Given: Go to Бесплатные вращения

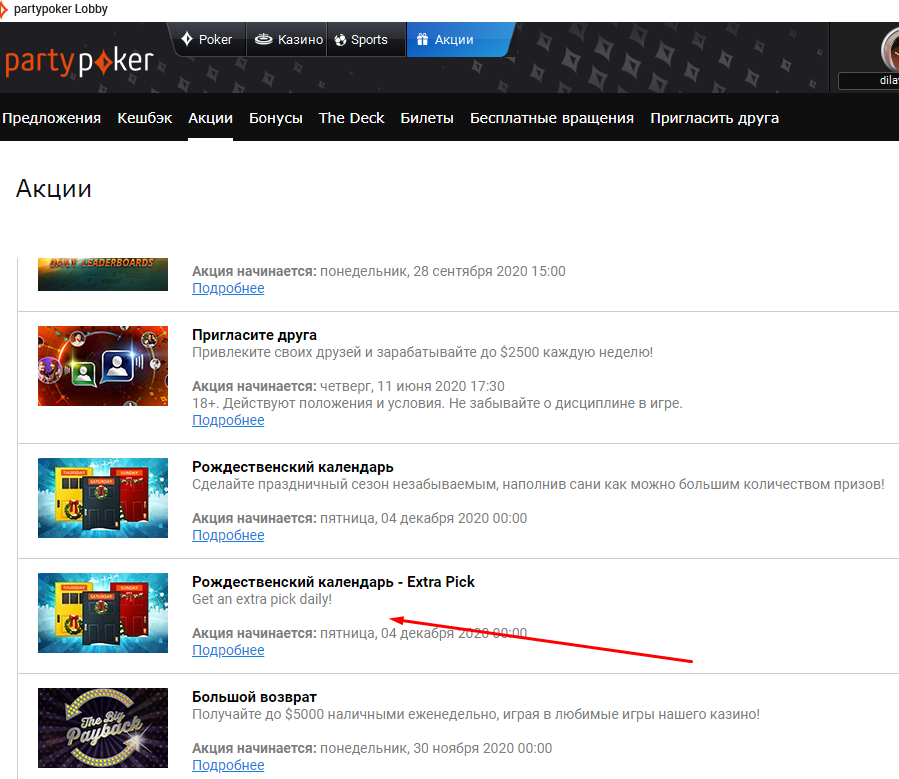Looking at the screenshot, I should pos(552,118).
